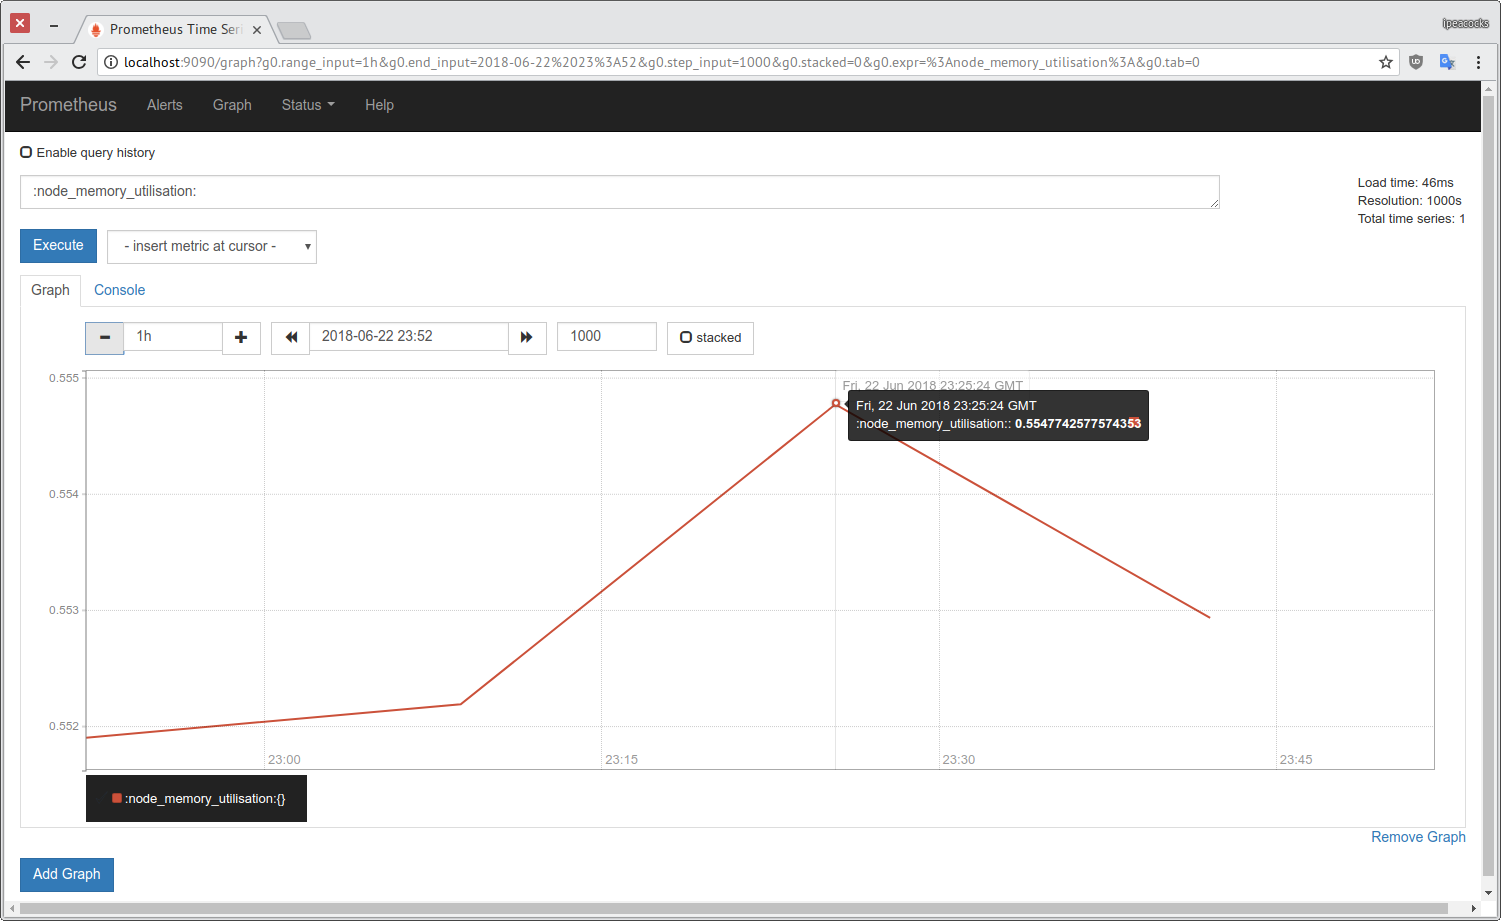Go to Prometheus home brand link
1501x921 pixels.
68,105
